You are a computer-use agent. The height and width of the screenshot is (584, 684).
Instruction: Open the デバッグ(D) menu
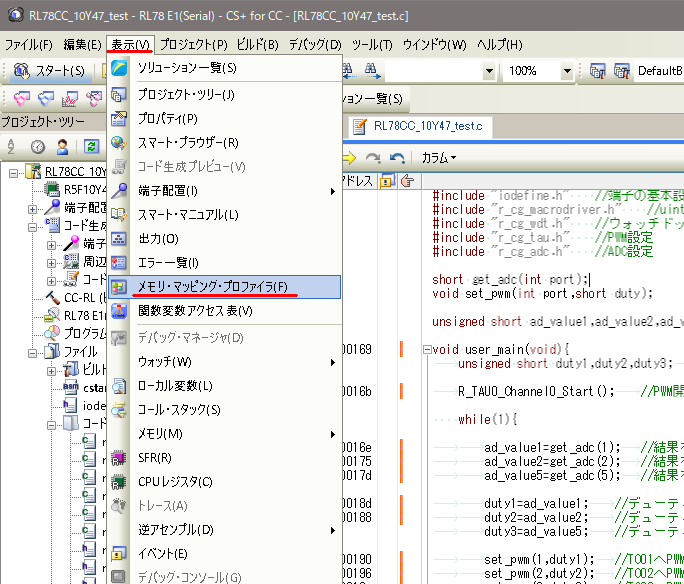tap(315, 44)
